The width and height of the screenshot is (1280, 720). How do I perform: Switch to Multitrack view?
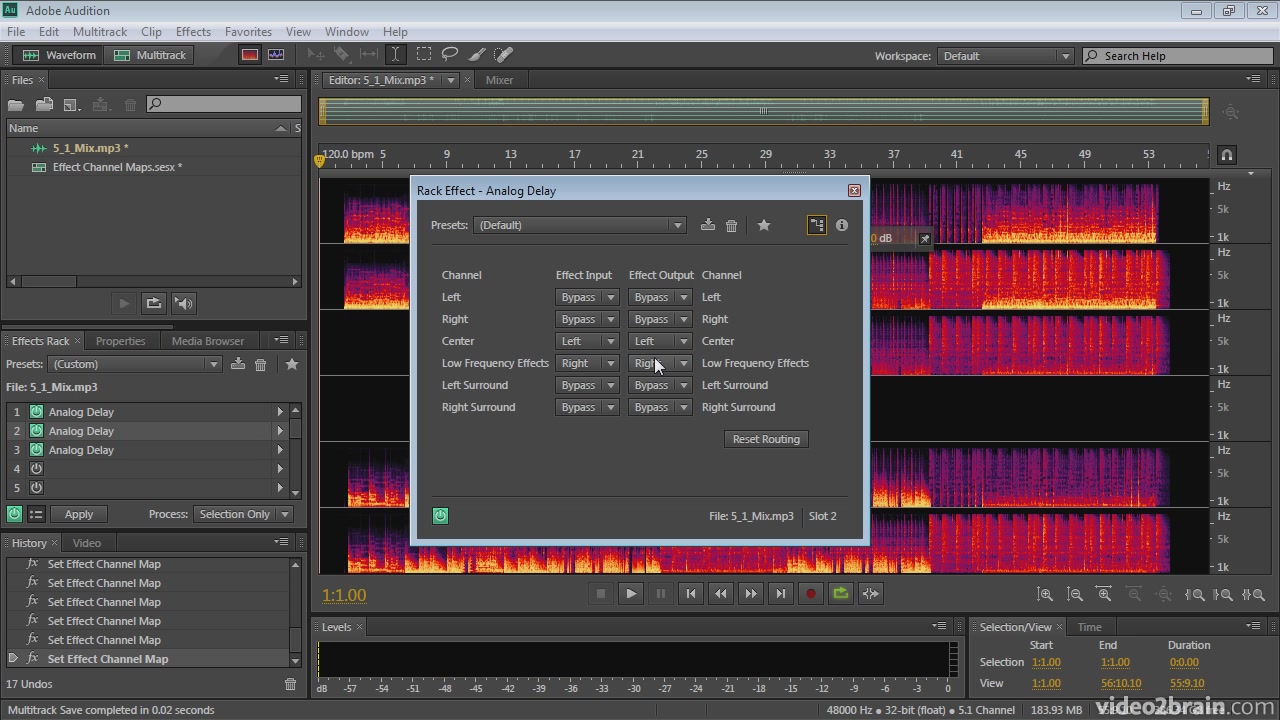150,55
